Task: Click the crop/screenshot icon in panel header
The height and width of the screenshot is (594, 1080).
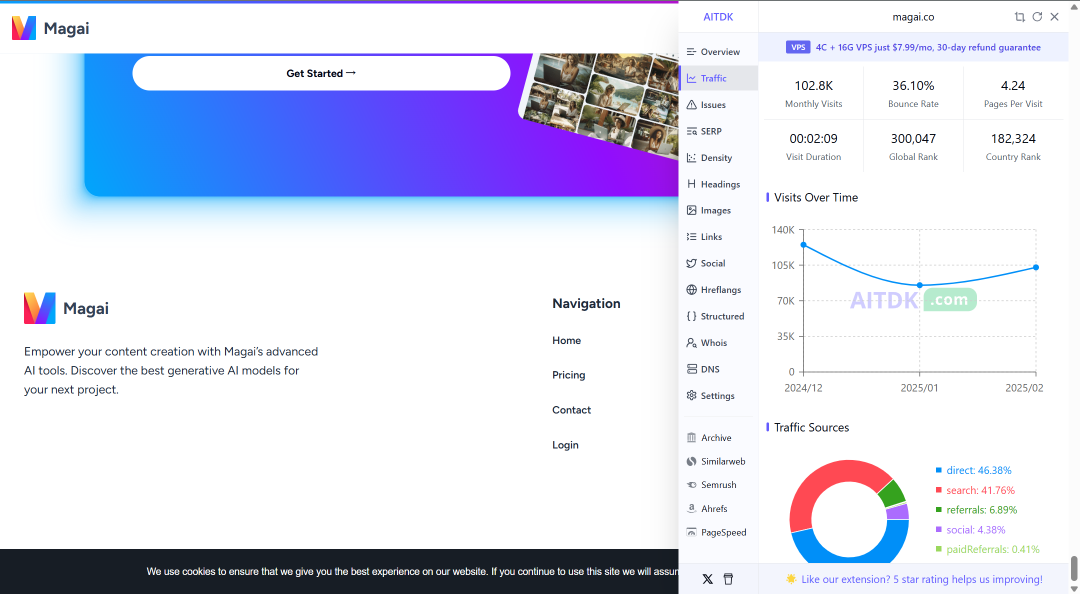Action: pyautogui.click(x=1019, y=17)
